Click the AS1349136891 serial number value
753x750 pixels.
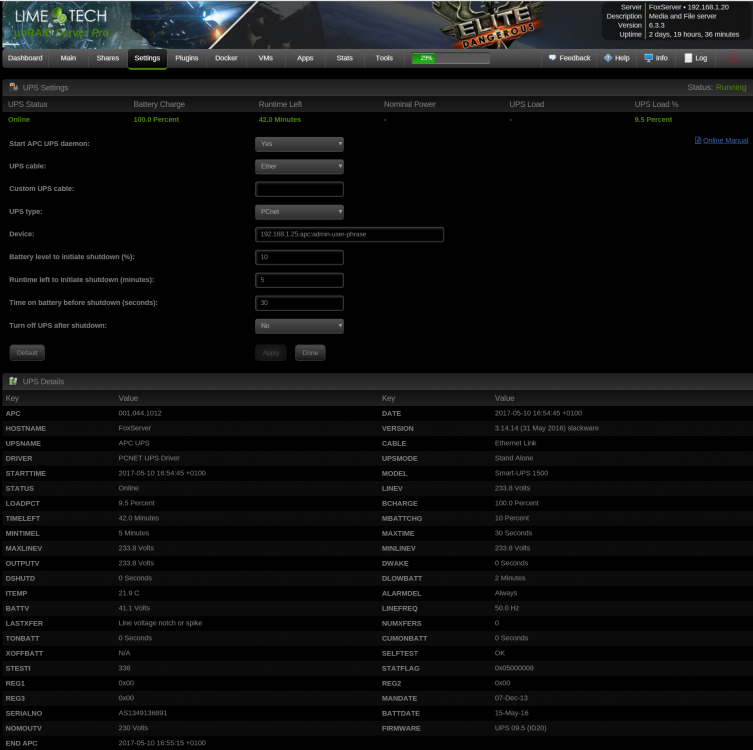click(x=143, y=713)
